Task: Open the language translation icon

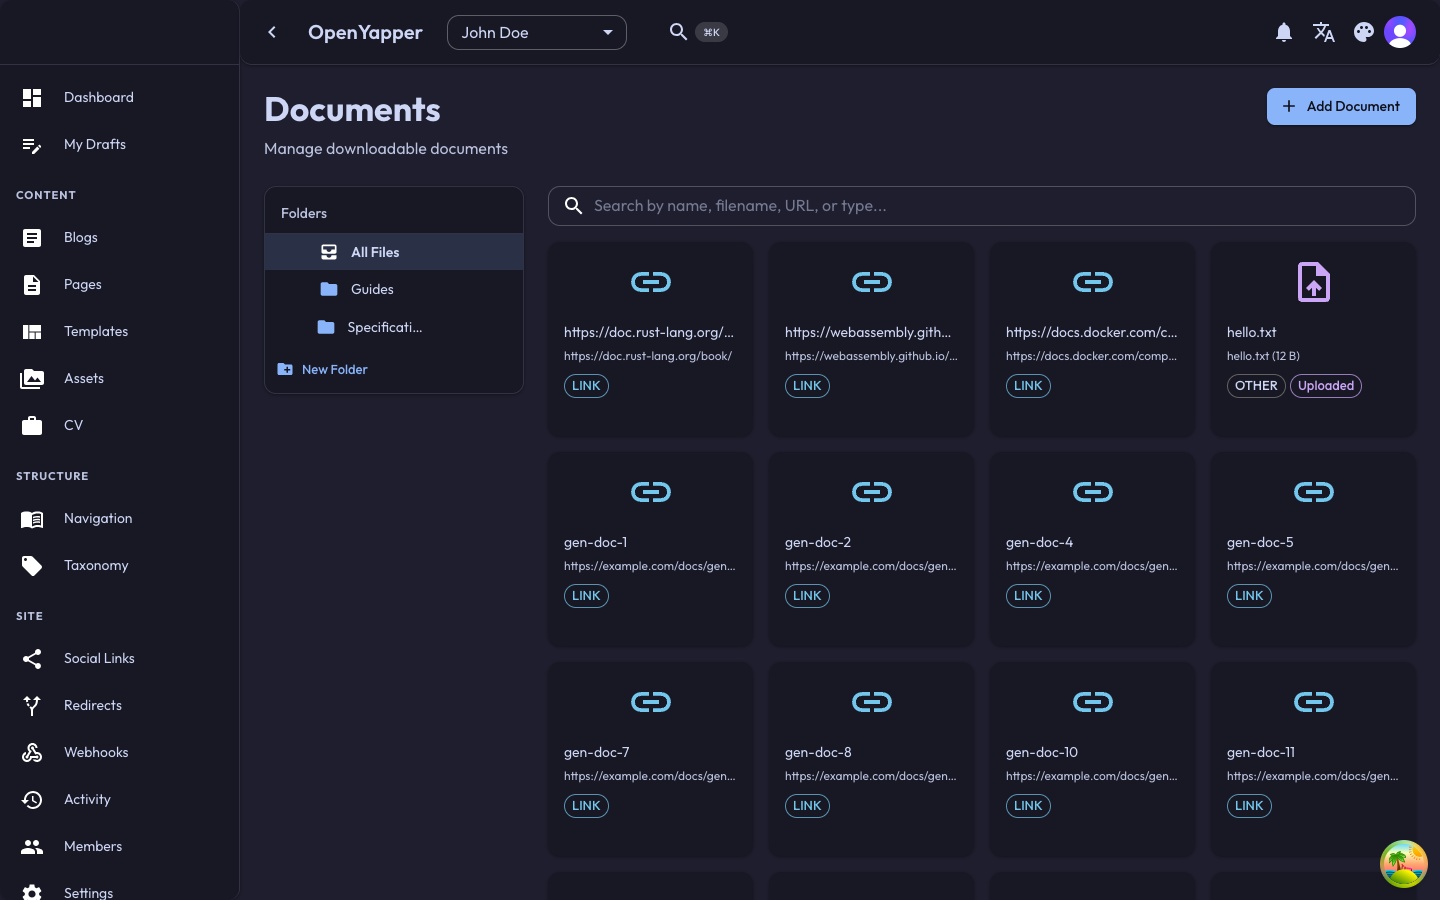Action: pyautogui.click(x=1324, y=32)
